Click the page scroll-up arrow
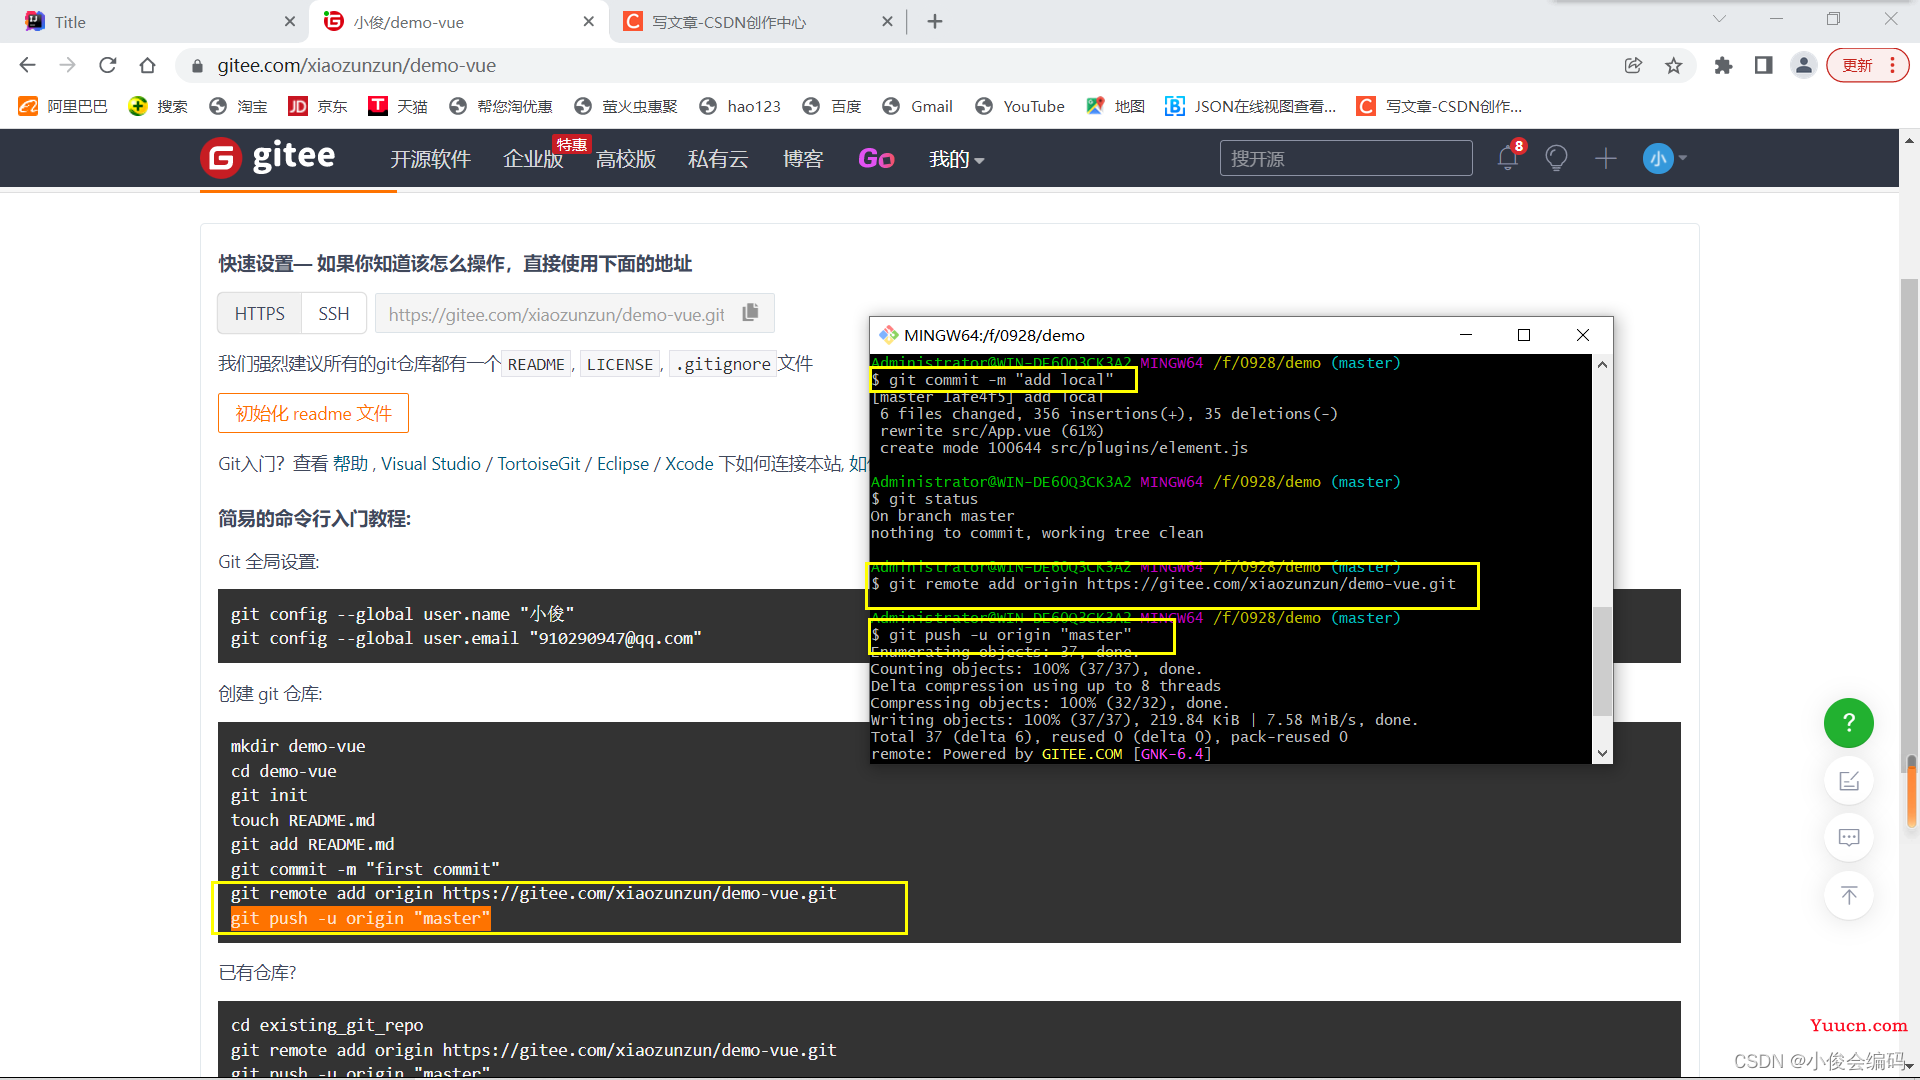Image resolution: width=1920 pixels, height=1080 pixels. 1910,141
